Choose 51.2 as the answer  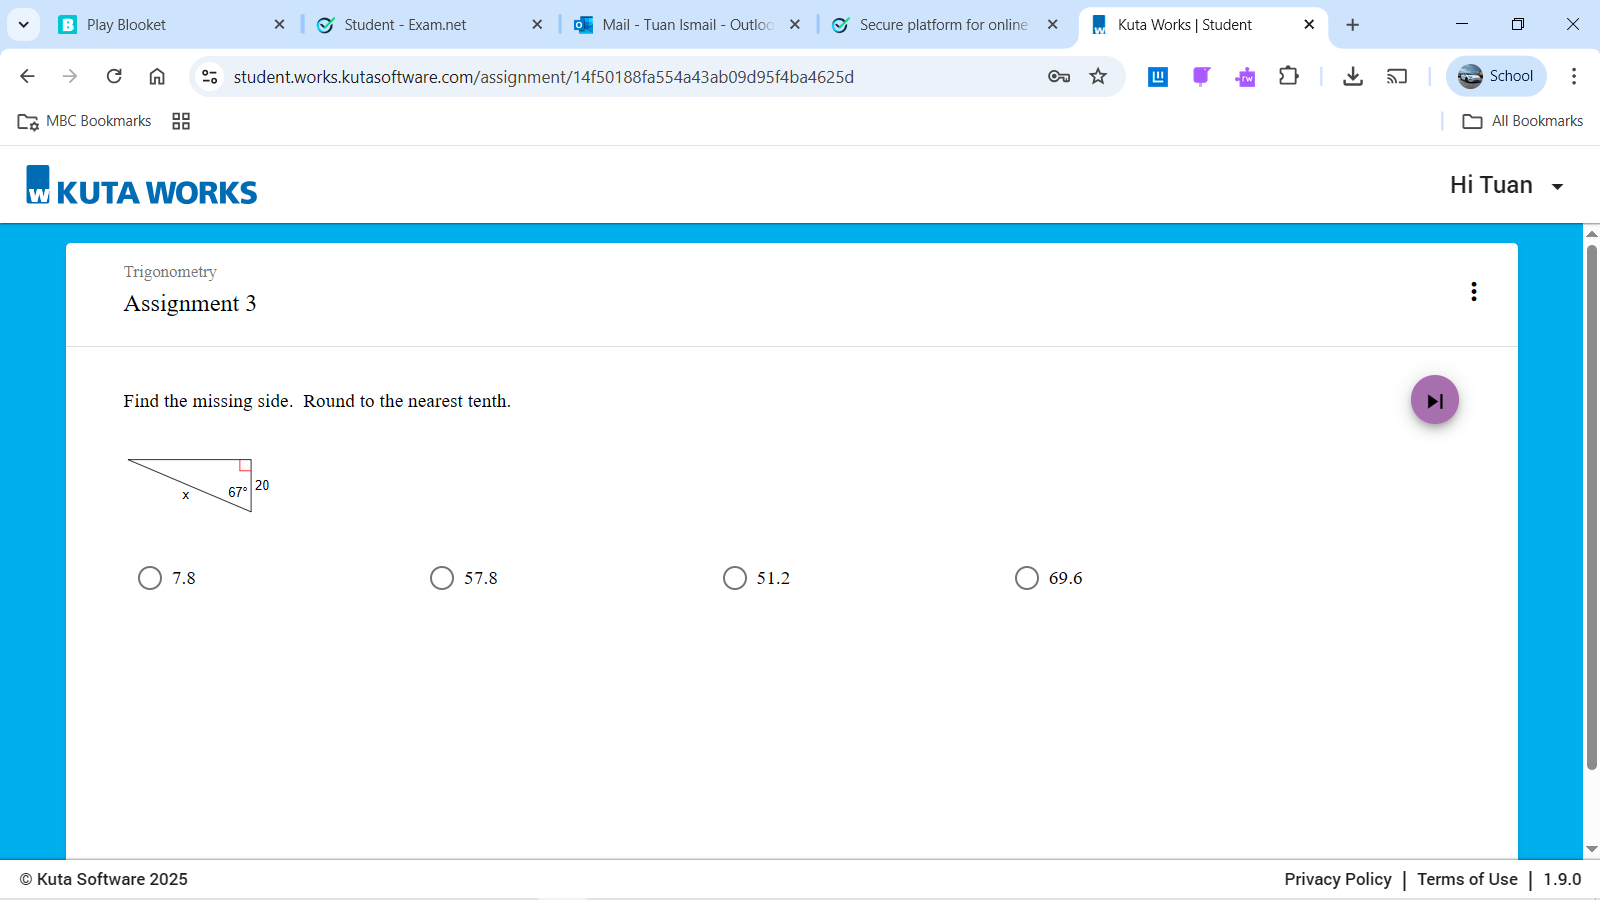tap(735, 578)
